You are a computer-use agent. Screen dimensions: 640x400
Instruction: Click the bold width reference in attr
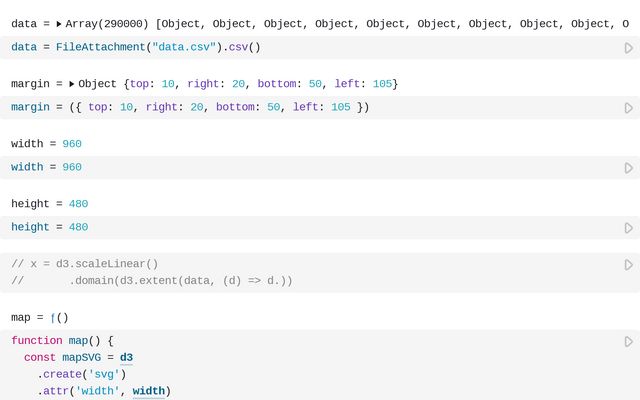[148, 391]
